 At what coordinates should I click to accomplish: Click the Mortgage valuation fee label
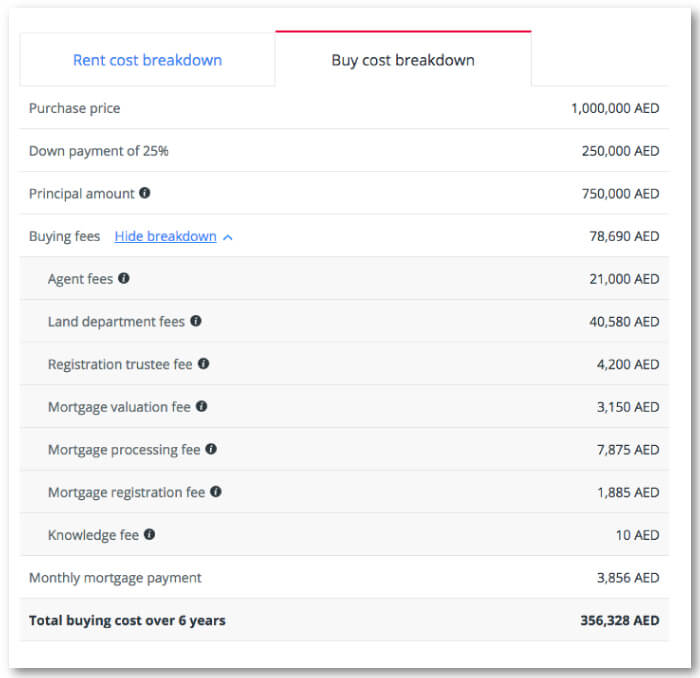[119, 407]
